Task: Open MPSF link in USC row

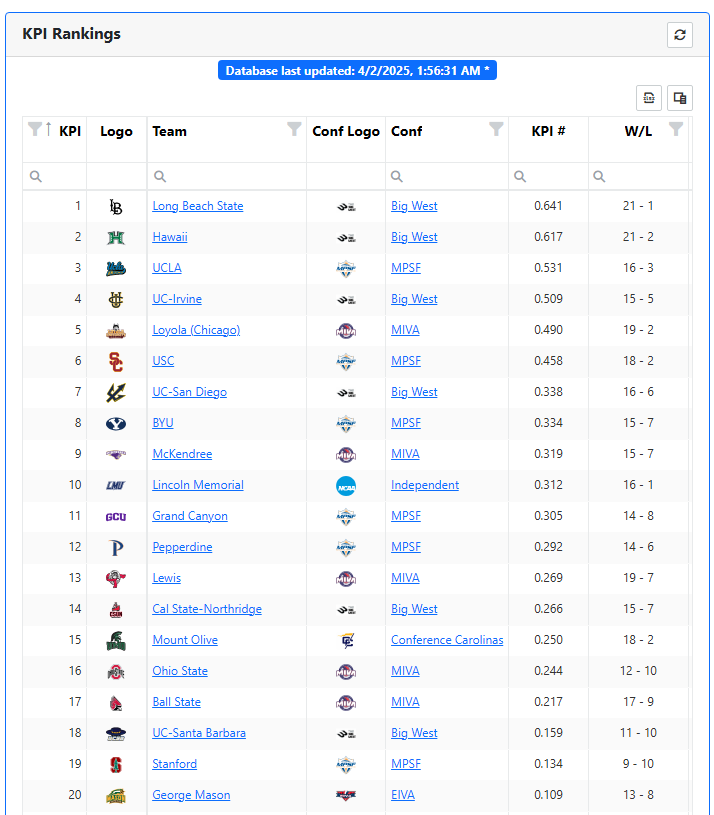Action: [406, 361]
